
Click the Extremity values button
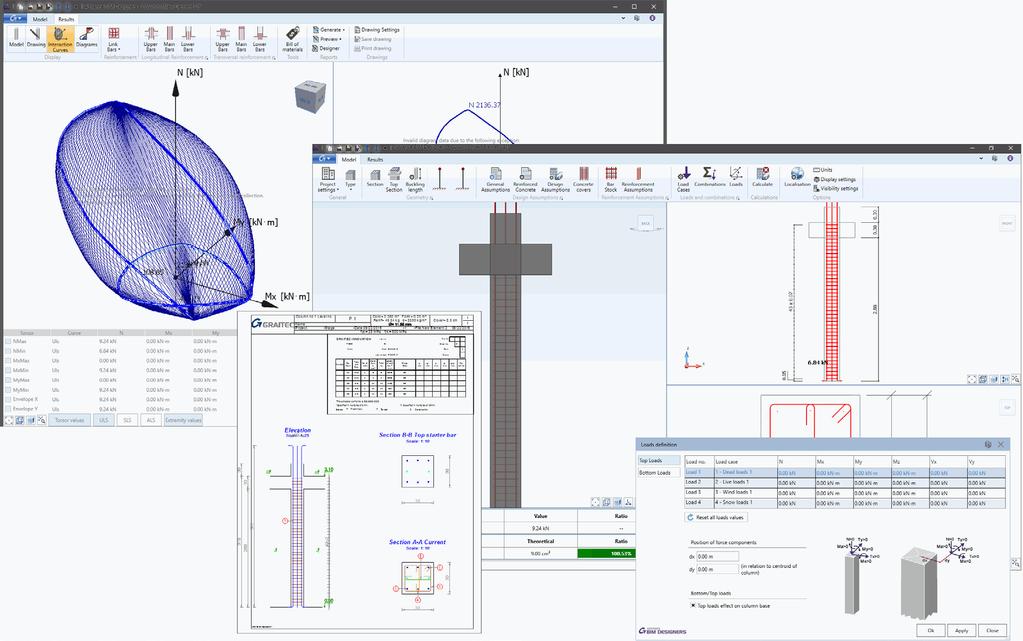[x=183, y=420]
